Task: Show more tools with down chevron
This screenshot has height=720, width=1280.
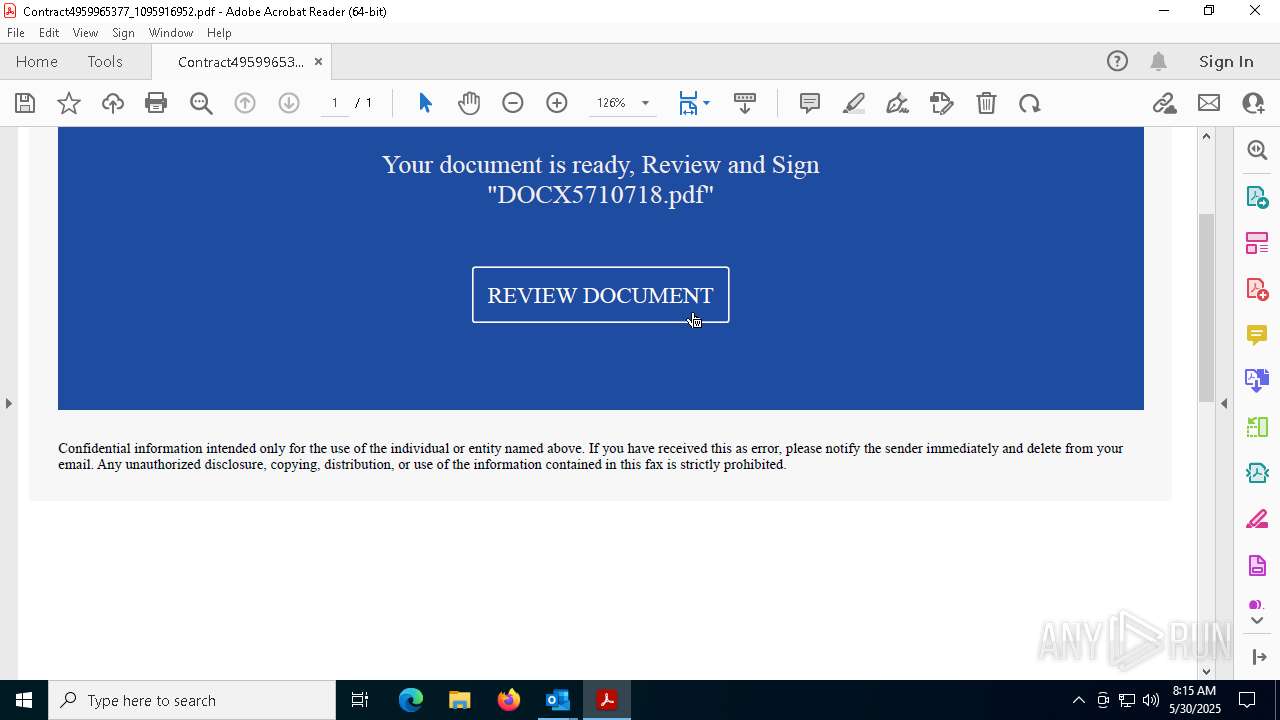Action: point(1257,621)
